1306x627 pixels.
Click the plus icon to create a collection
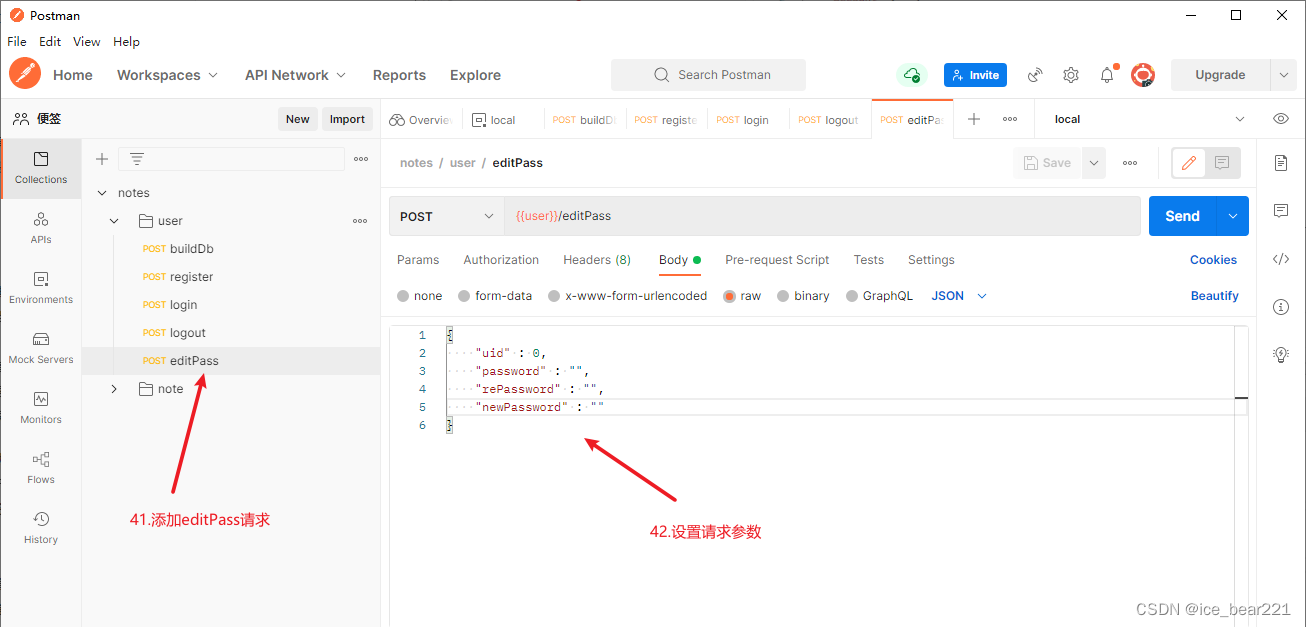(101, 159)
